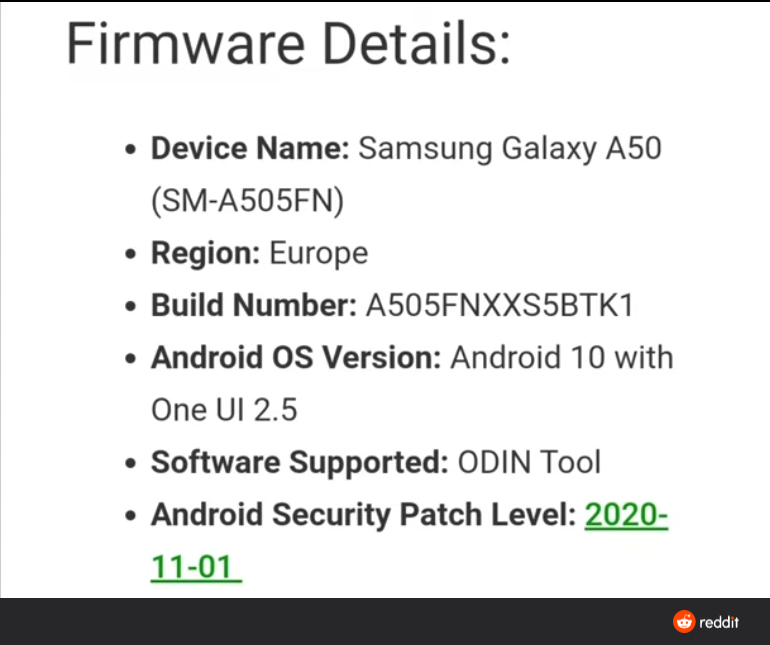Click the bullet before Device Name
770x645 pixels.
pos(130,149)
